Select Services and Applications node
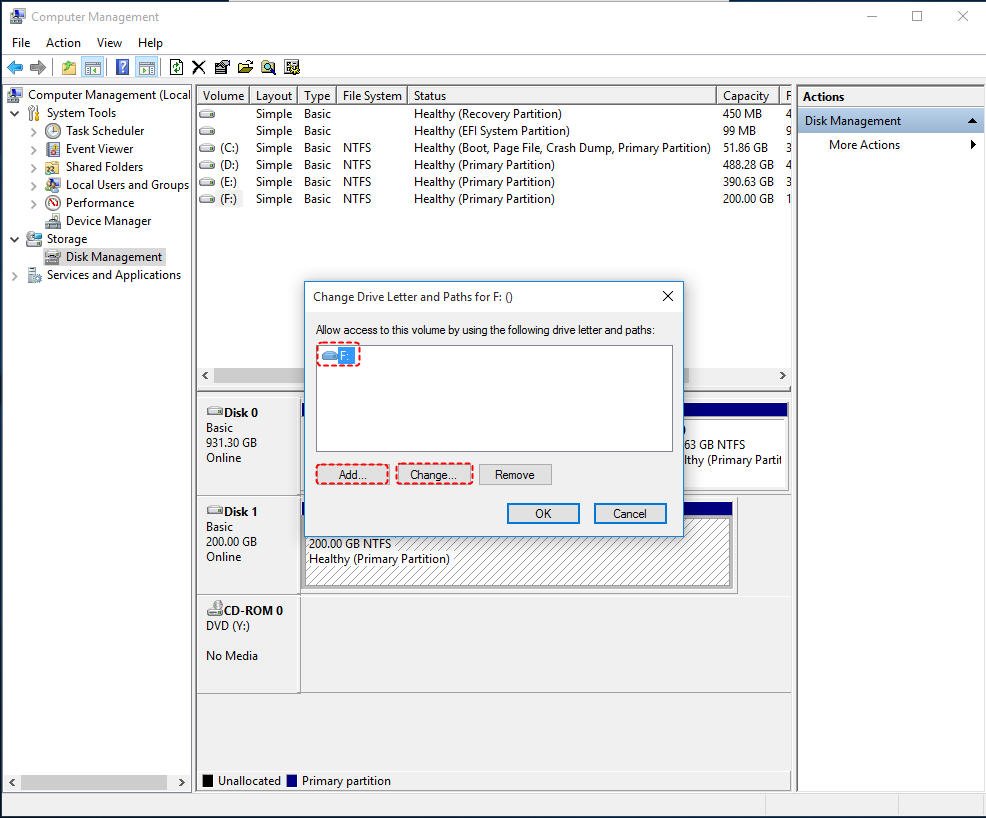 click(x=113, y=275)
